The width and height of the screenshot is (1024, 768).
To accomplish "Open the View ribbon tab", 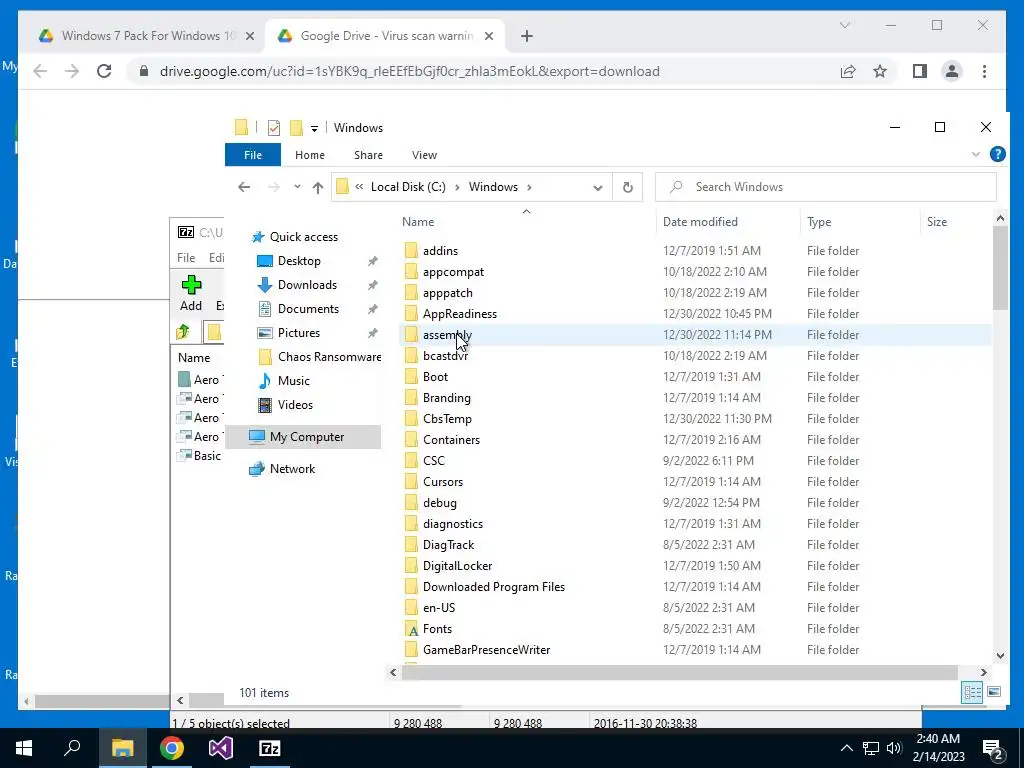I will tap(424, 155).
